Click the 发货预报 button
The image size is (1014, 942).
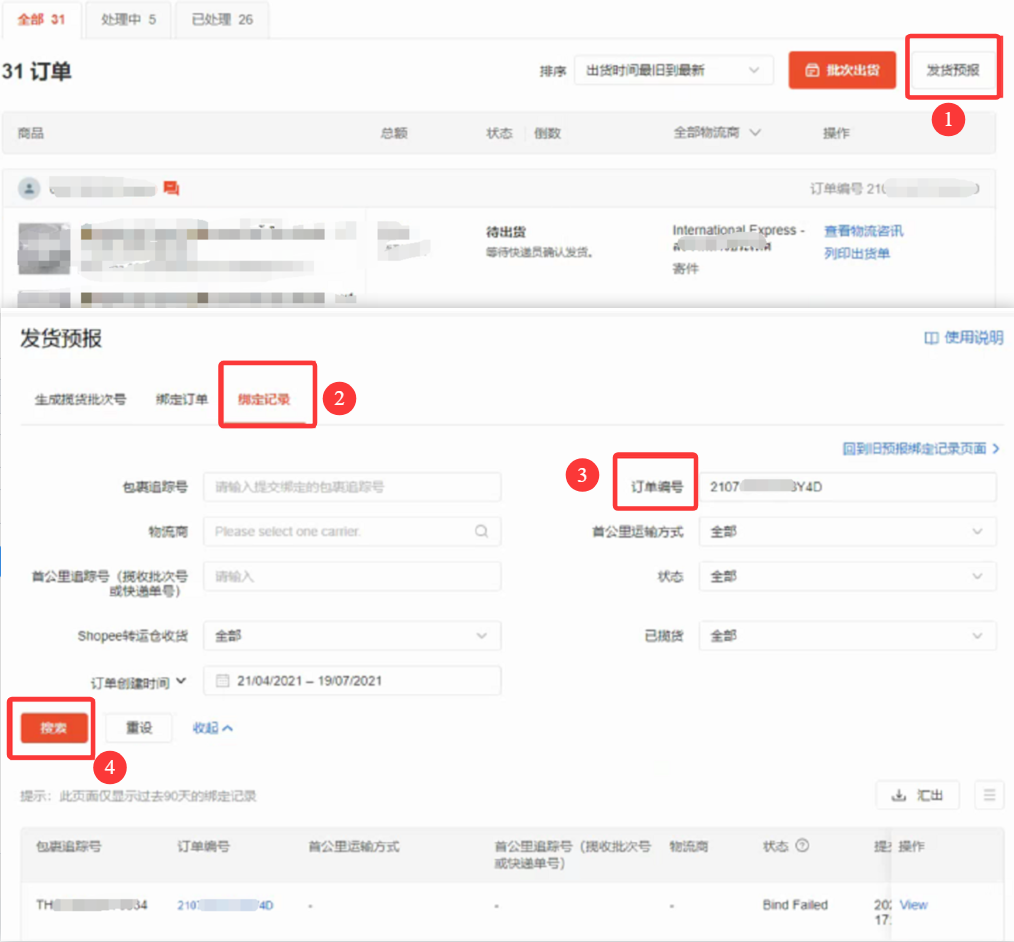click(x=953, y=70)
